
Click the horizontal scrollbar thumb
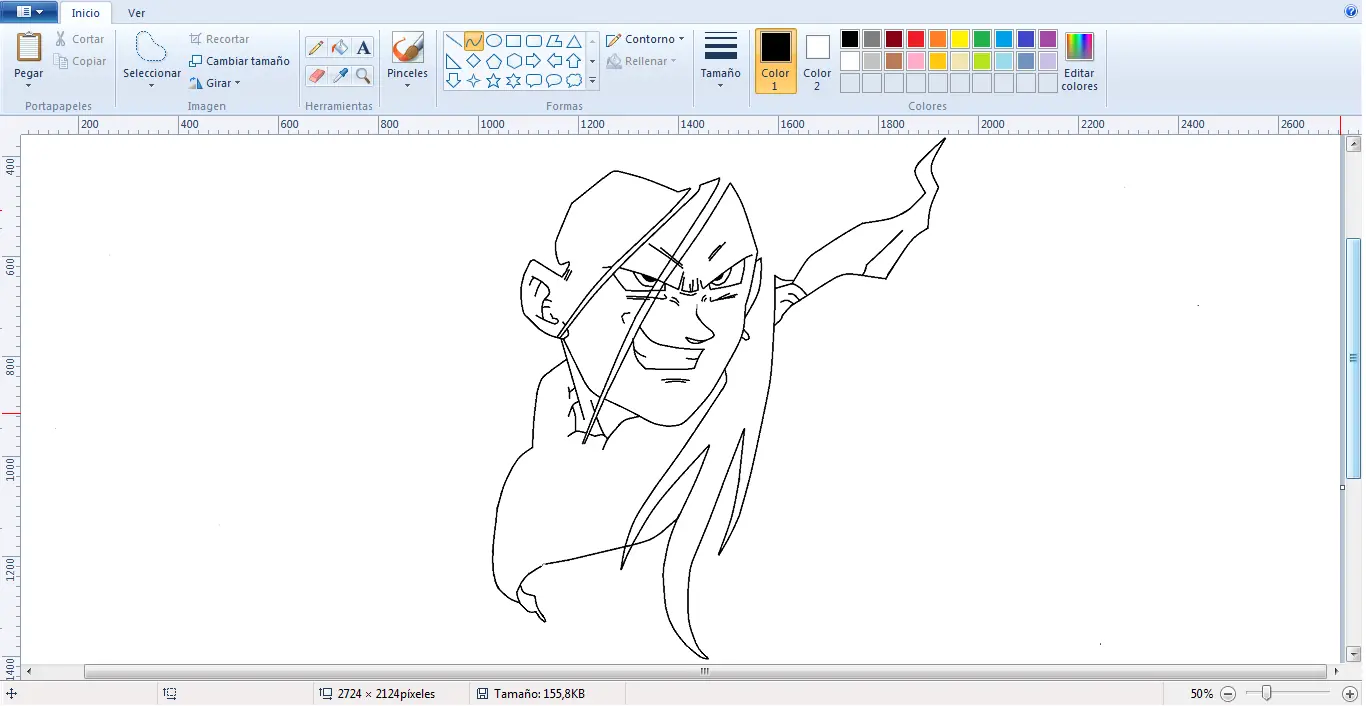[x=704, y=671]
